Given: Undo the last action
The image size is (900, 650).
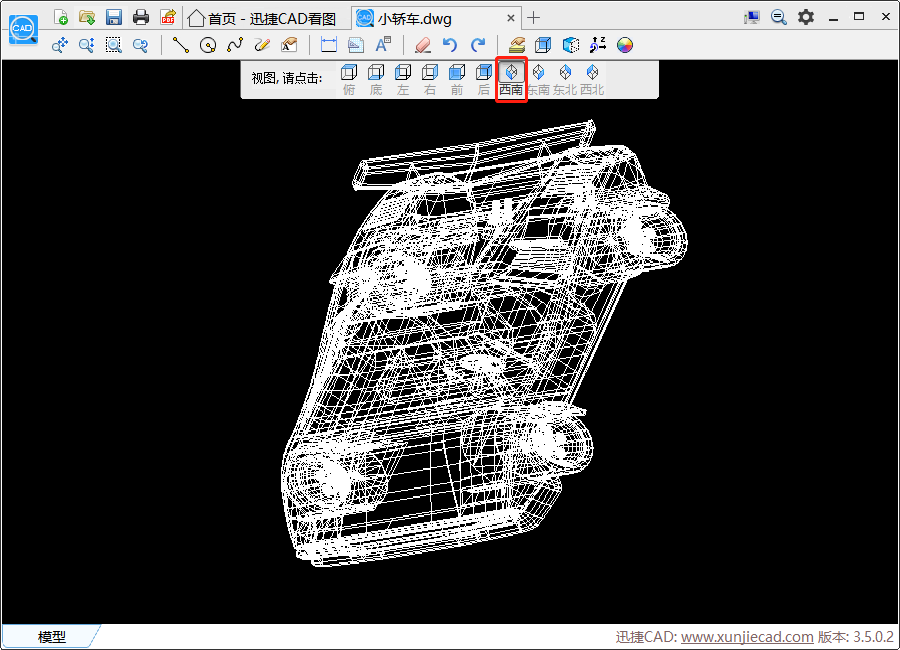Looking at the screenshot, I should [450, 45].
